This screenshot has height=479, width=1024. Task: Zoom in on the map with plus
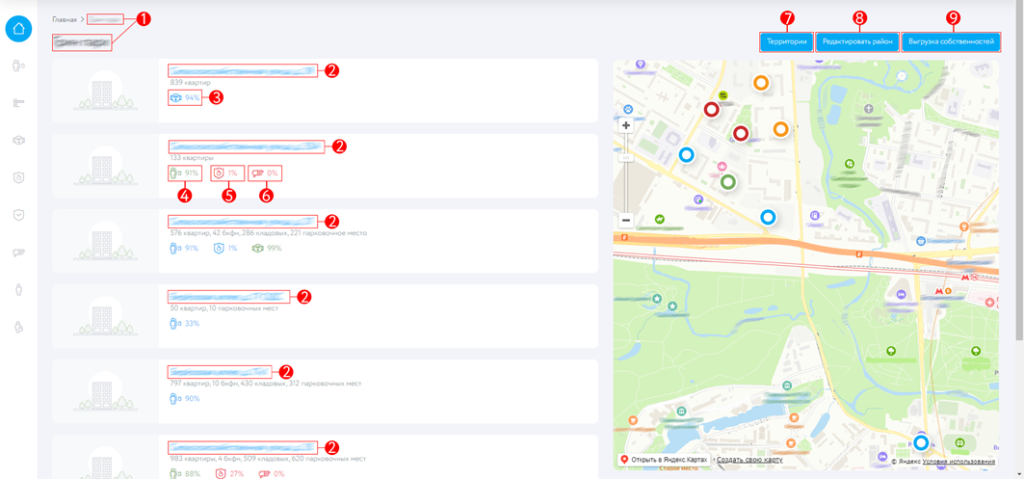coord(626,126)
